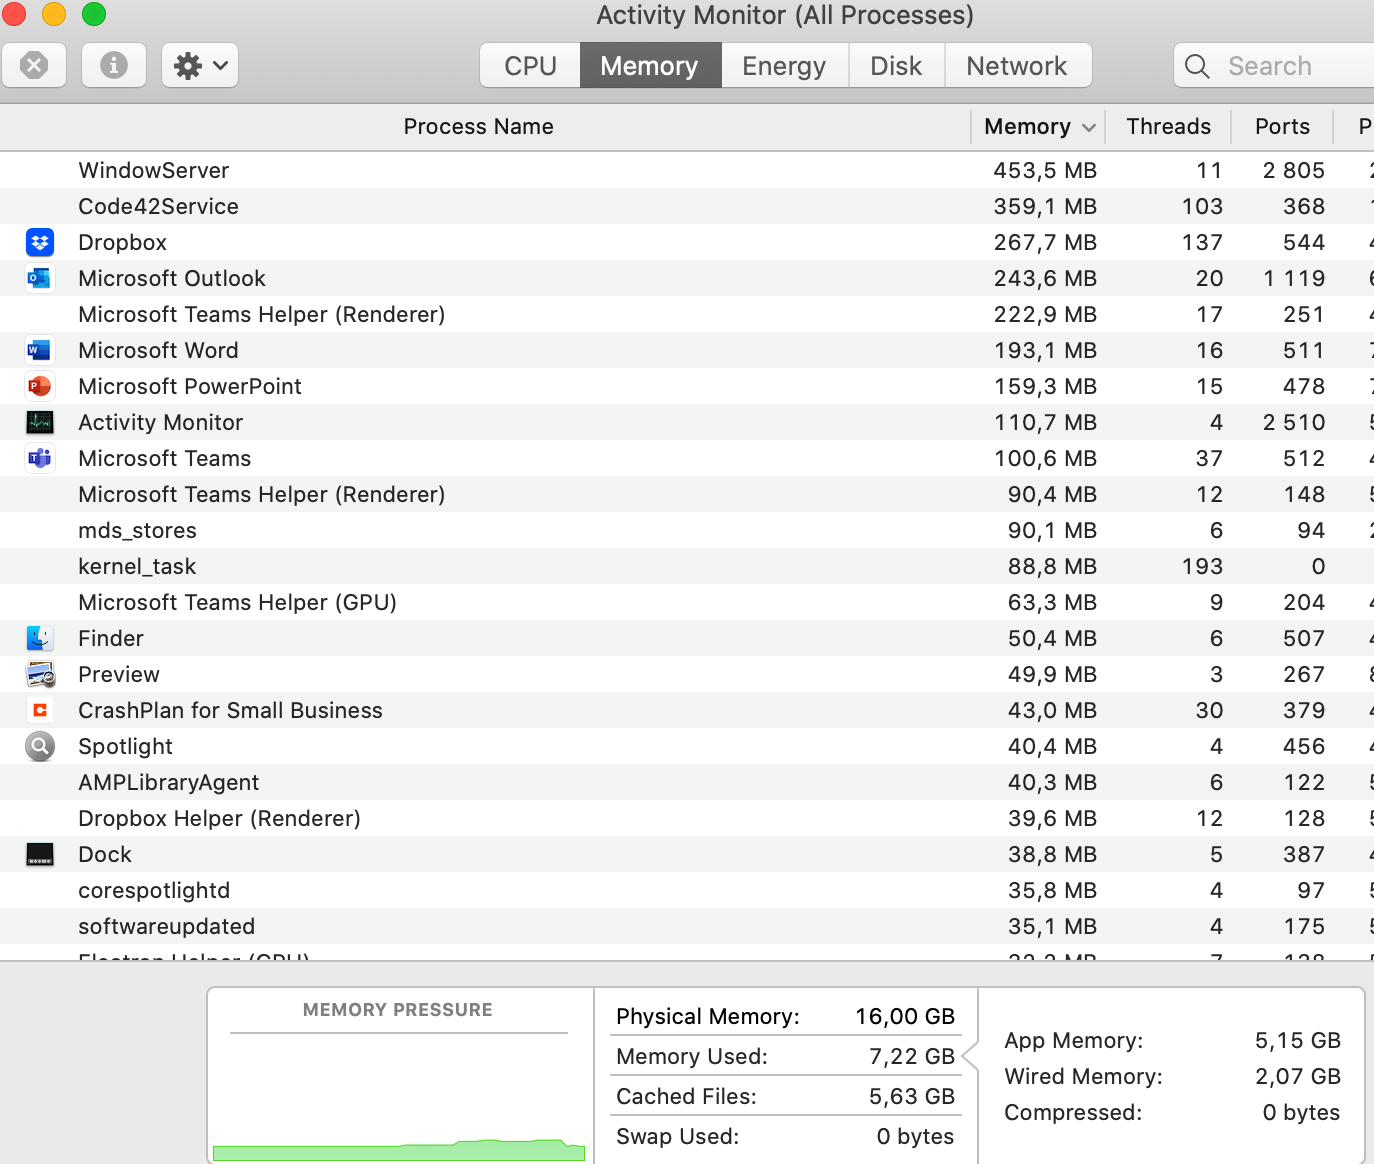Screen dimensions: 1374x1164
Task: Select the corespotlightd process
Action: 154,890
